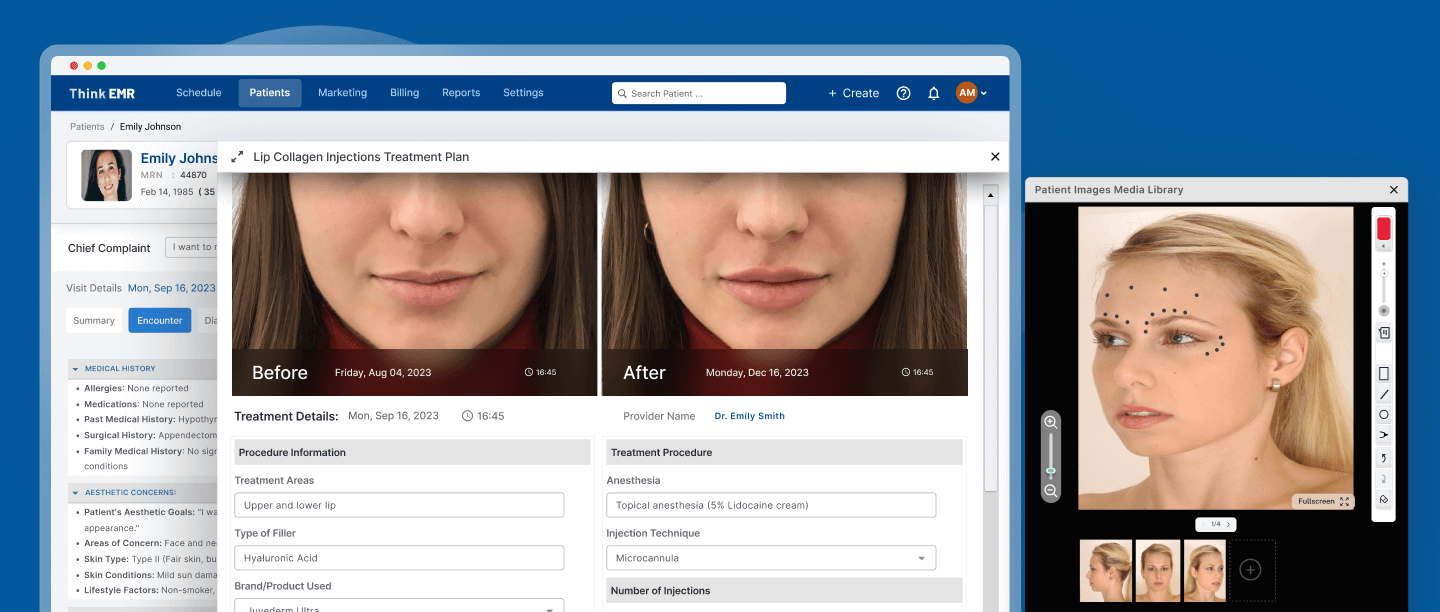
Task: Click the icon below the brush size slider
Action: (x=1384, y=333)
